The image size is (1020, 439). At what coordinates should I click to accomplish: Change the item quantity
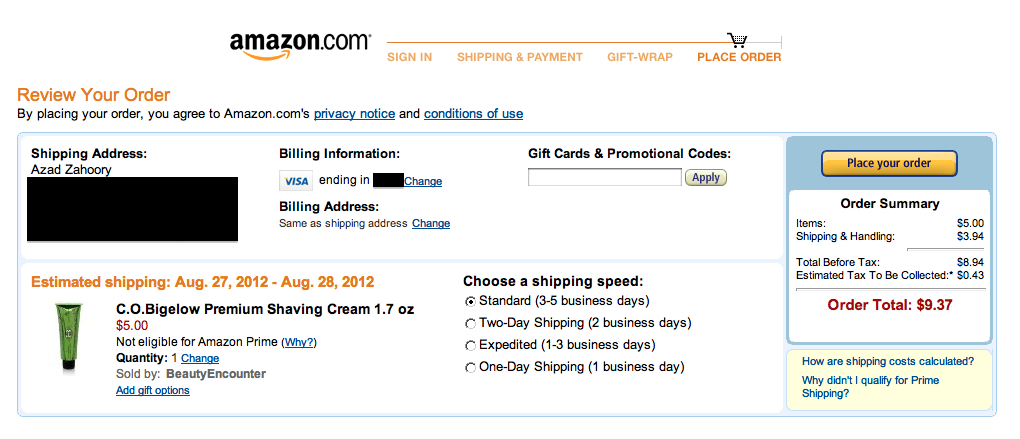pyautogui.click(x=200, y=358)
